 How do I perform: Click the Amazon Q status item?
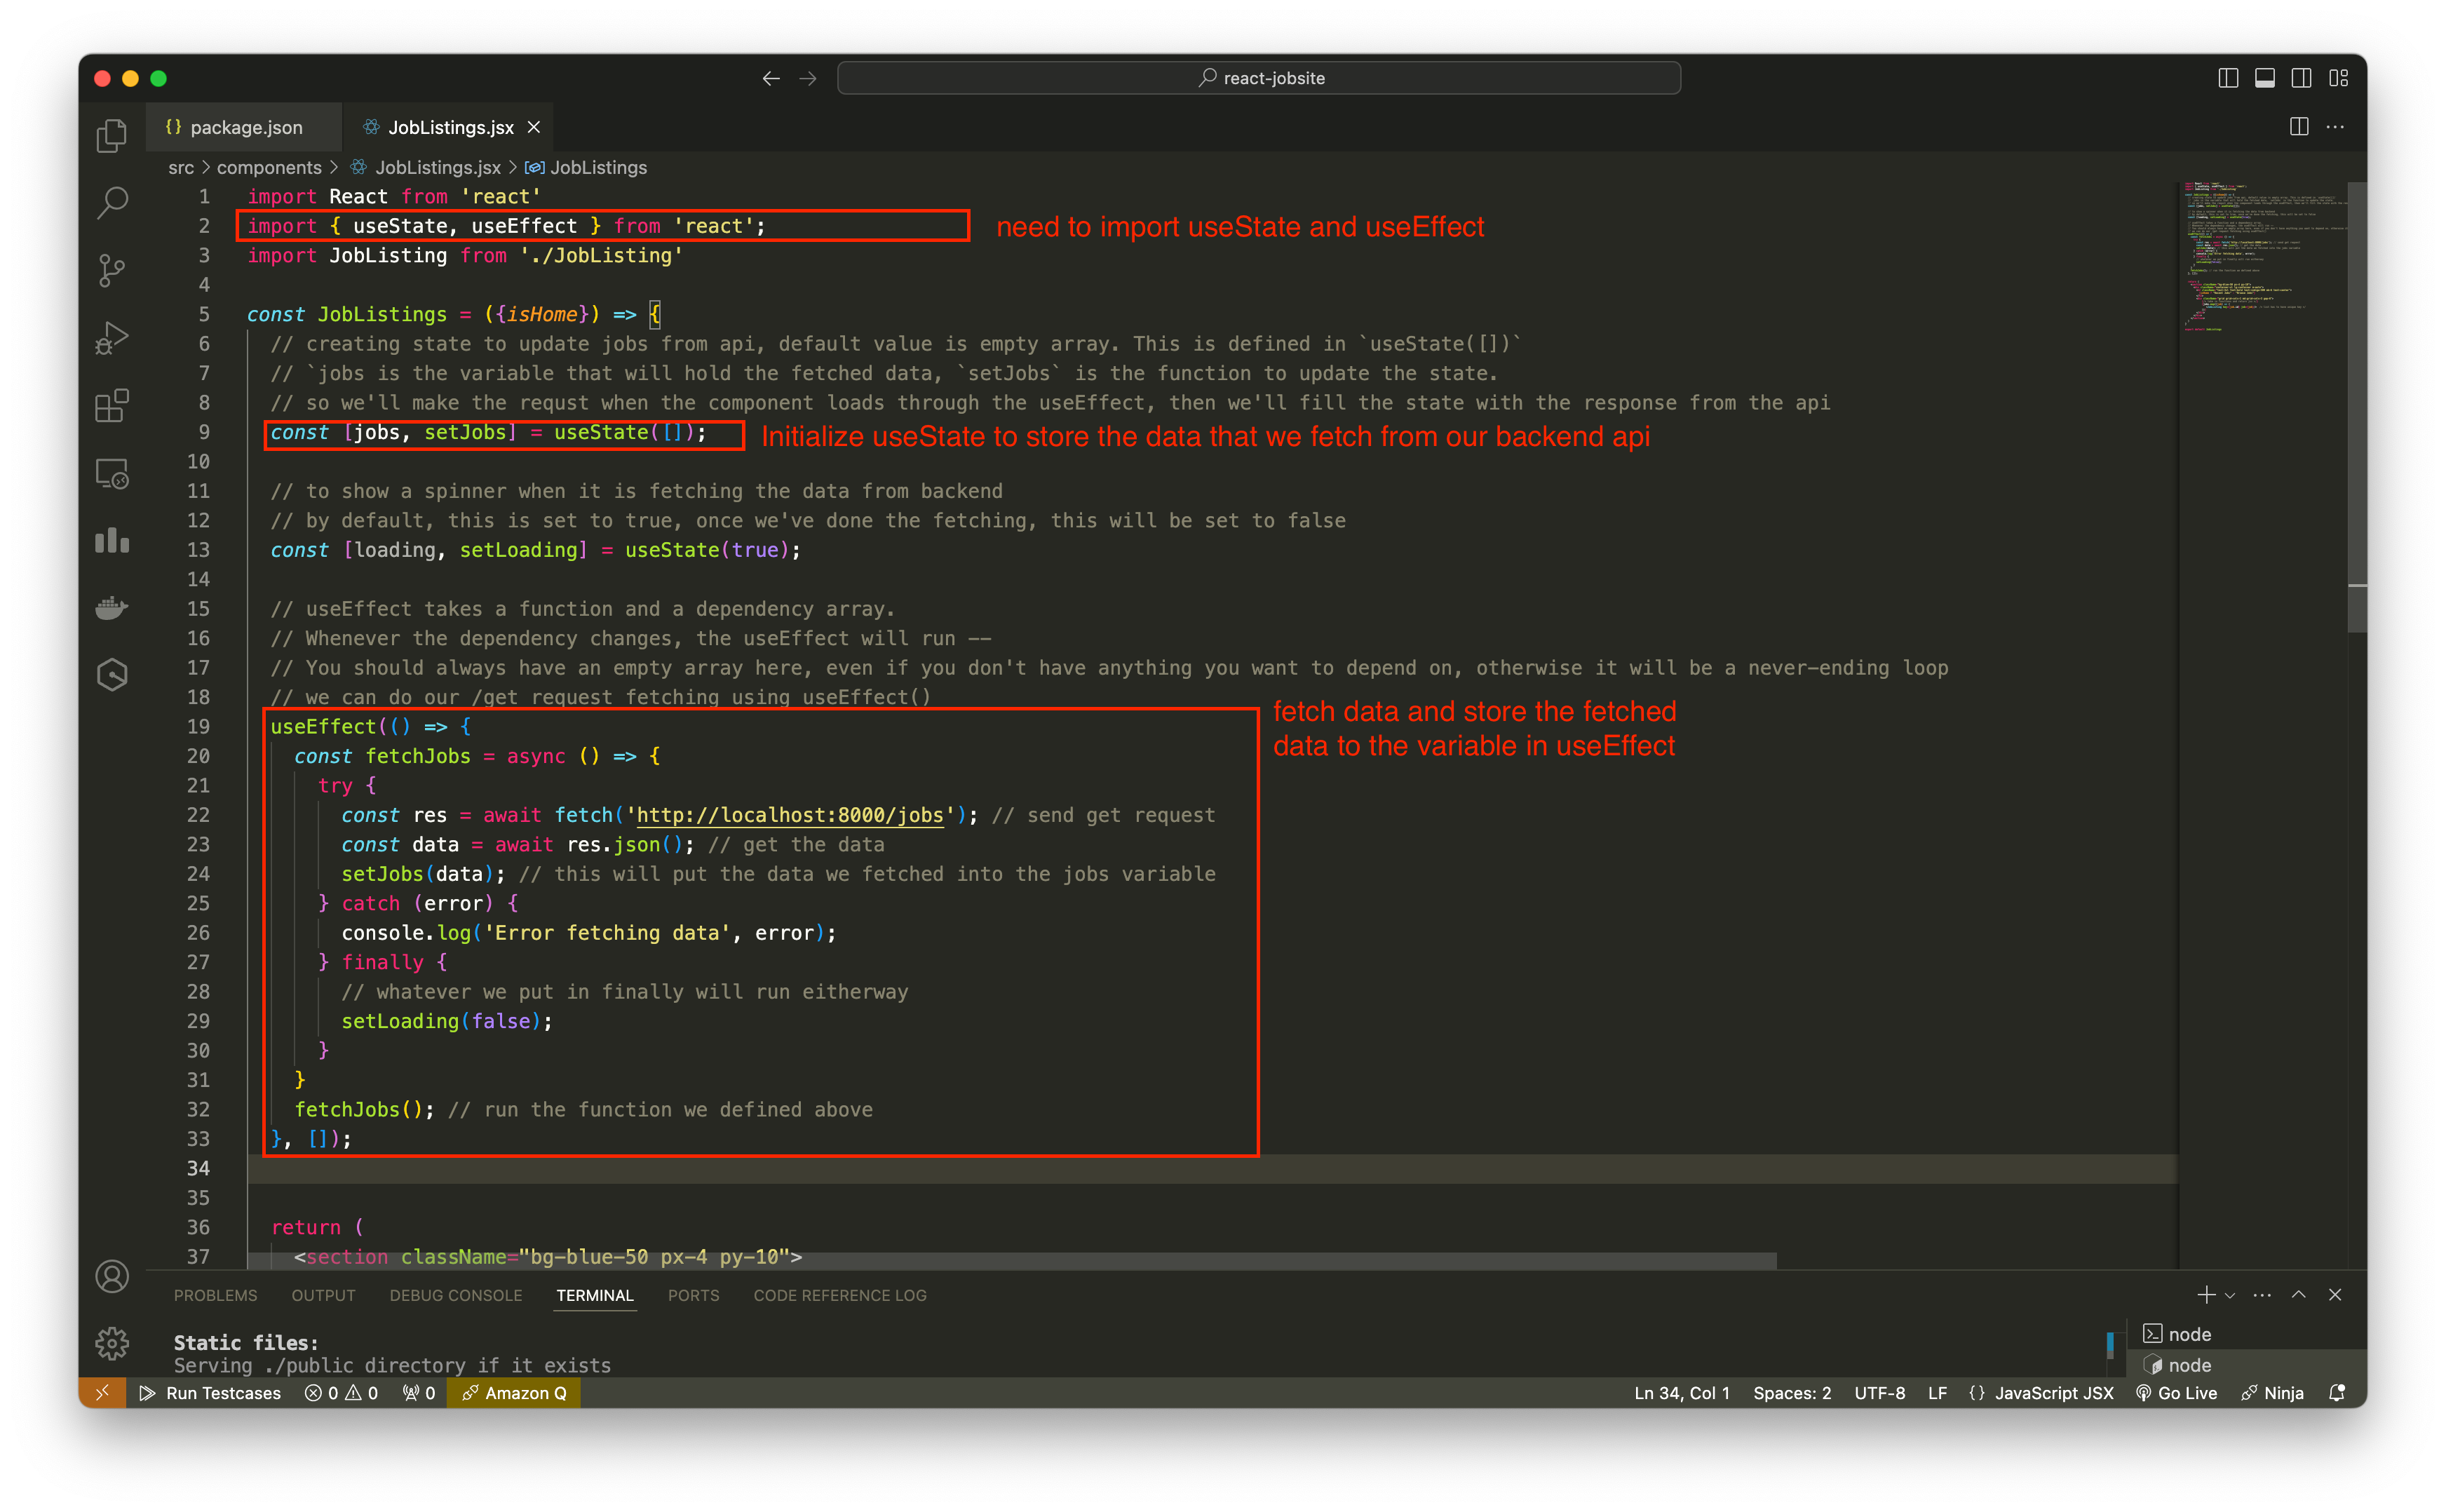(x=514, y=1393)
